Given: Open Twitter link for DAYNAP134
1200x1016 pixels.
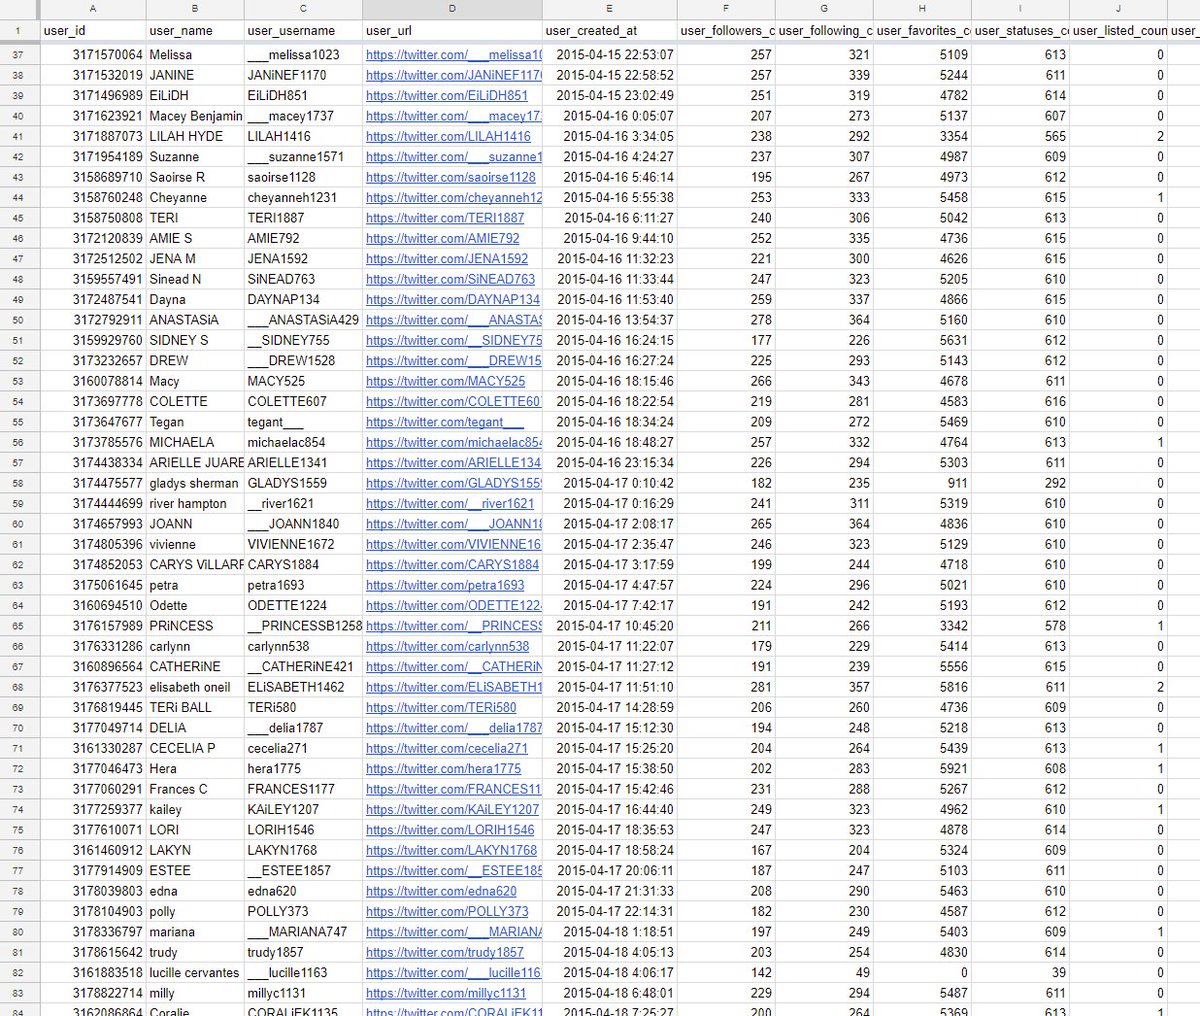Looking at the screenshot, I should (x=453, y=300).
